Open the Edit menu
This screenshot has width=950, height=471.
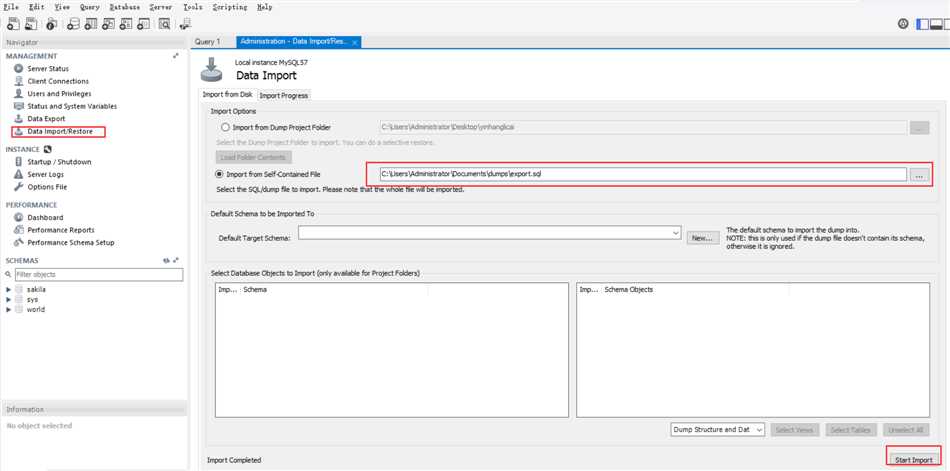36,7
